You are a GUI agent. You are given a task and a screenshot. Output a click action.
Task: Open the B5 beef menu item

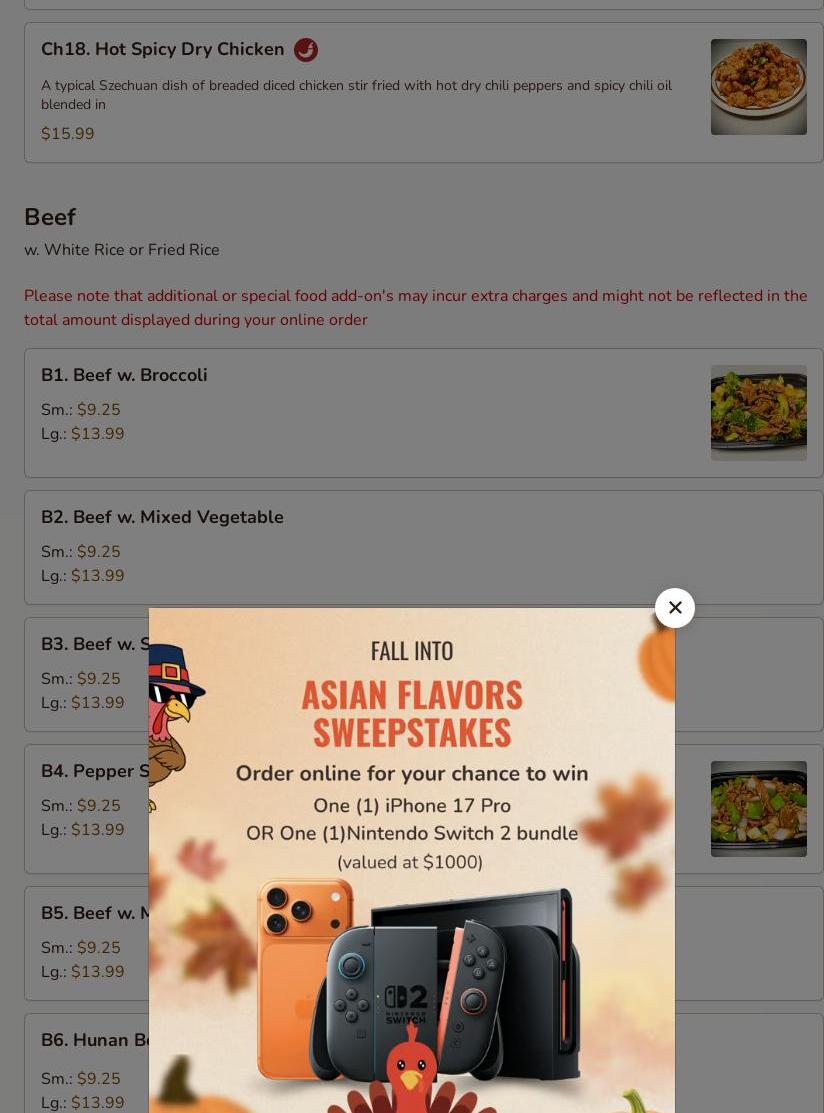87,943
